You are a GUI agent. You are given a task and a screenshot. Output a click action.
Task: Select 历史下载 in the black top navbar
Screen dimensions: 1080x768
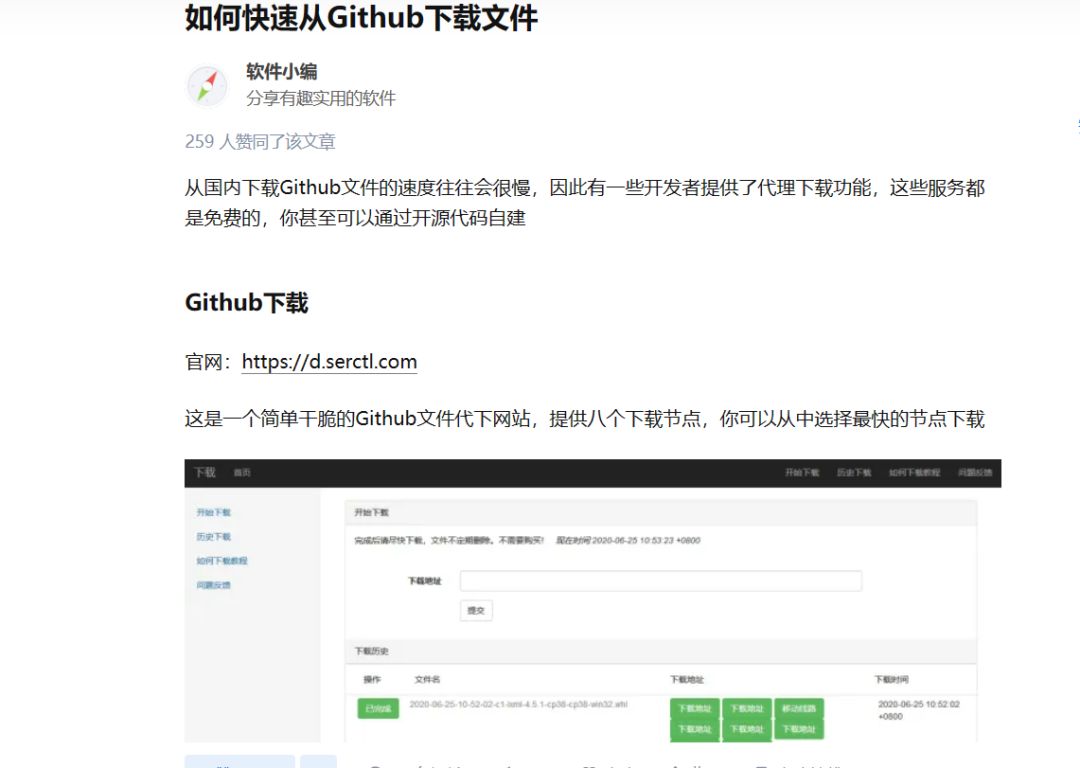click(854, 473)
